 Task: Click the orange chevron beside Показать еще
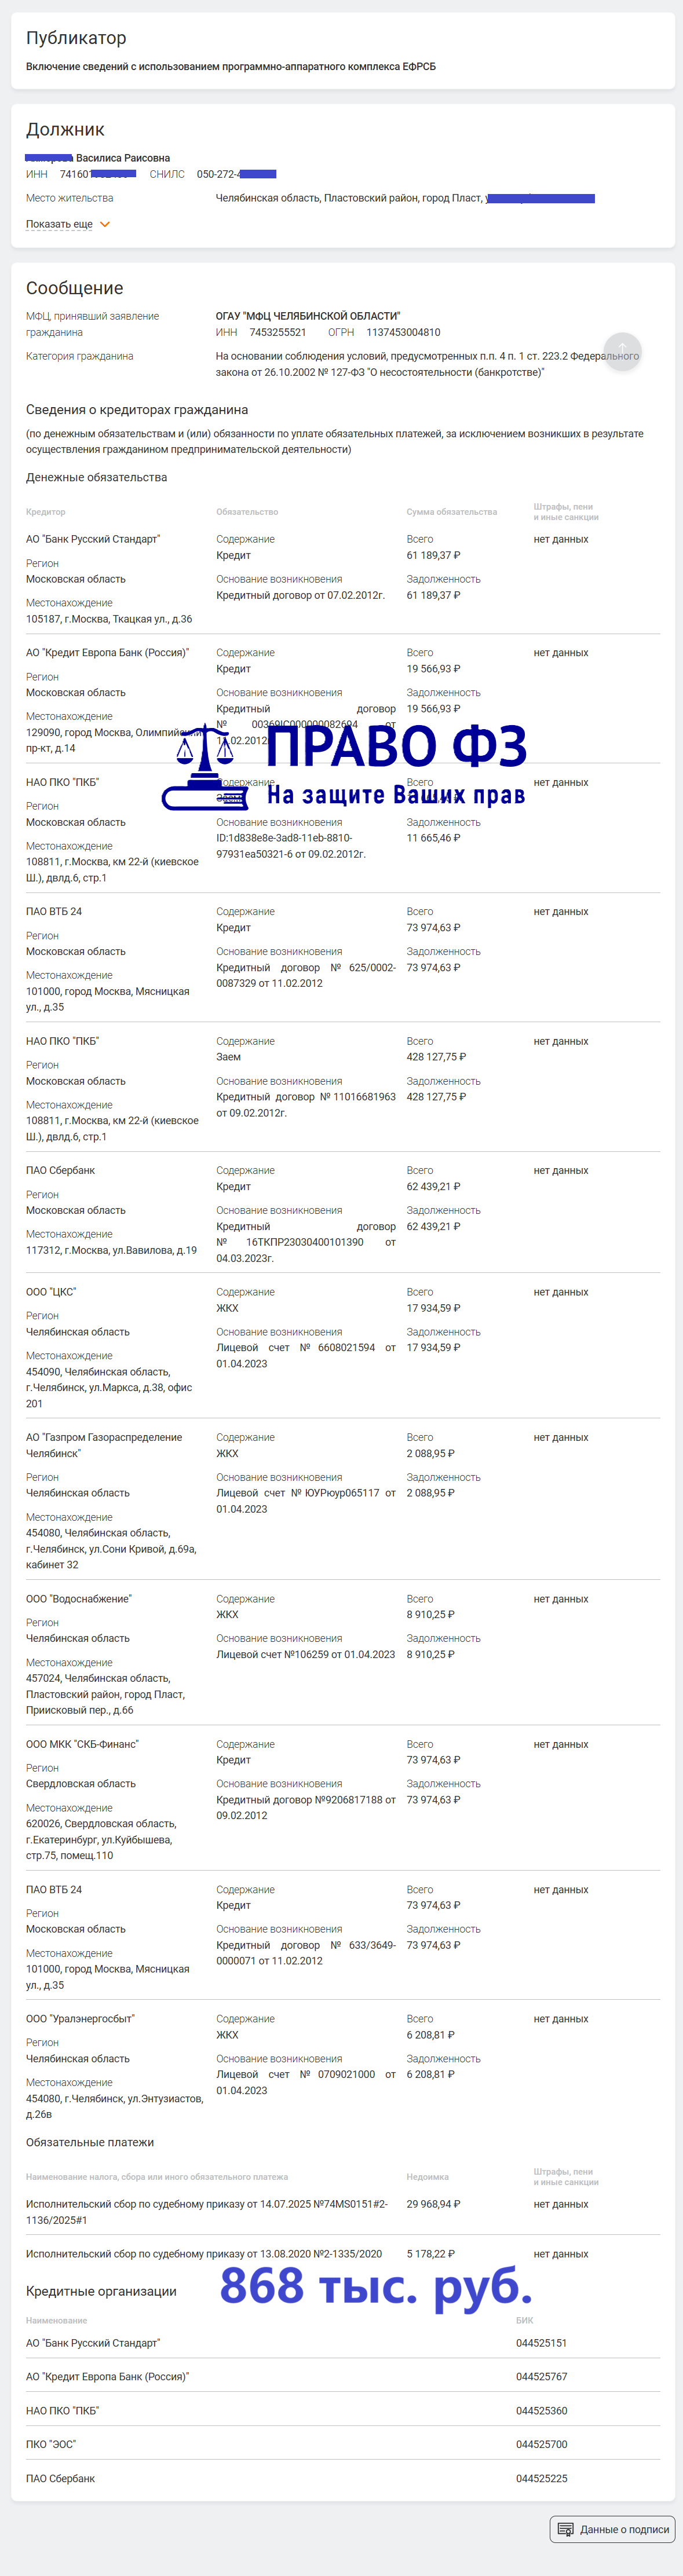pos(105,225)
